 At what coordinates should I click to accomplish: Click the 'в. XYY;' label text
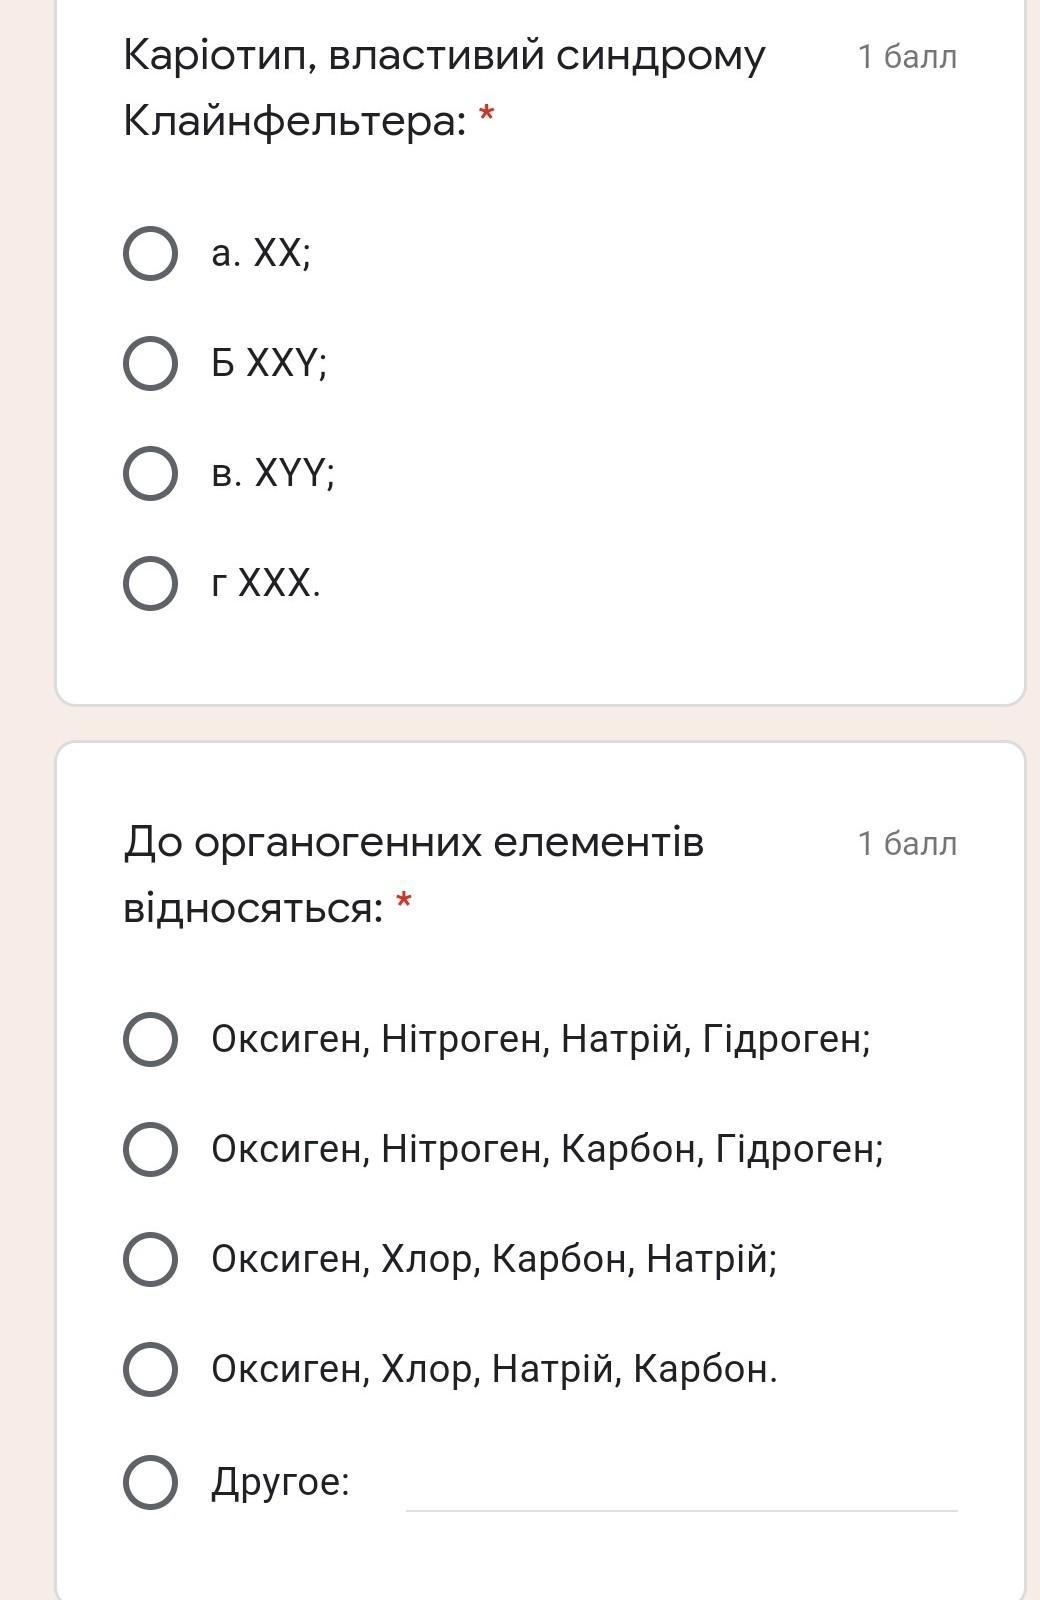[273, 474]
